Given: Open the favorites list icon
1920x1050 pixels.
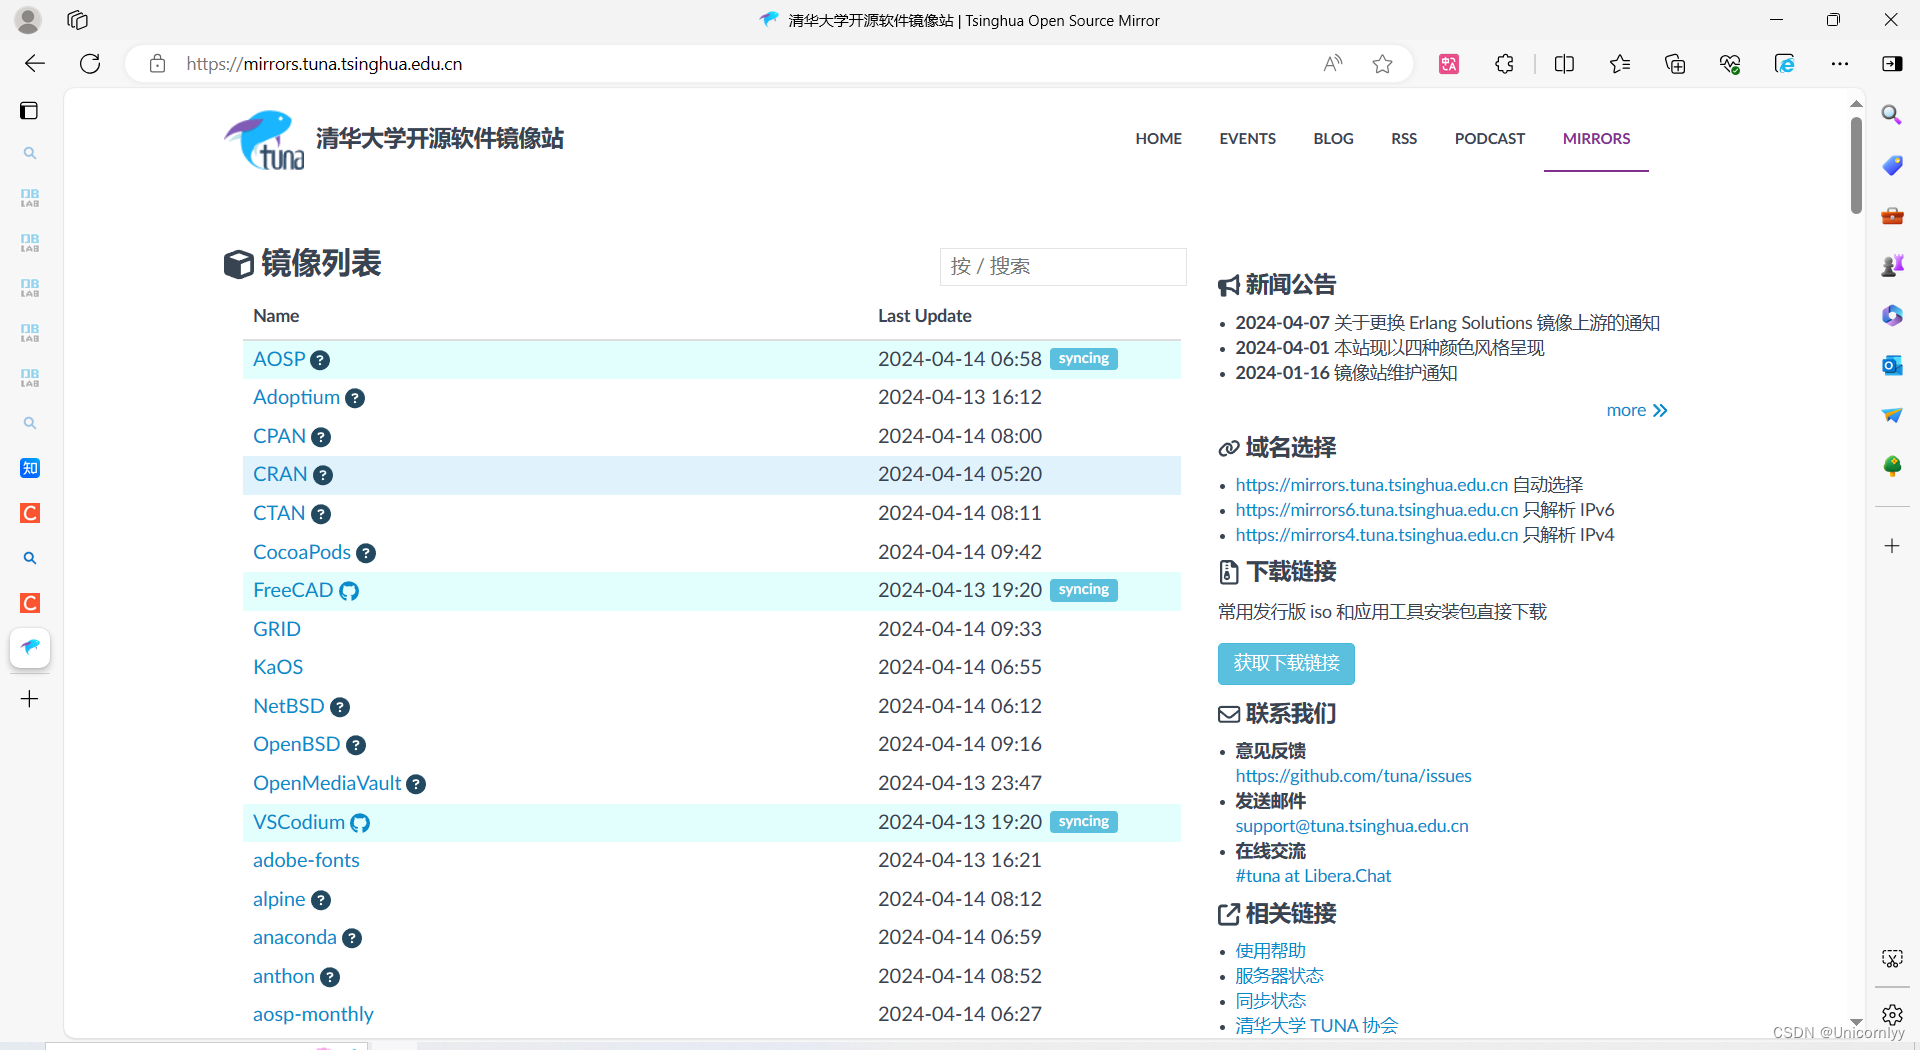Looking at the screenshot, I should click(x=1620, y=64).
